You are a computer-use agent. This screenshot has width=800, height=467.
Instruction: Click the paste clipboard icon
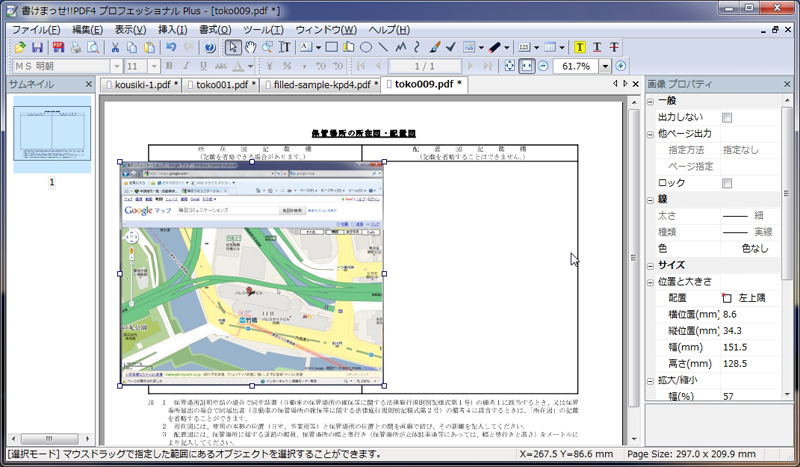149,47
